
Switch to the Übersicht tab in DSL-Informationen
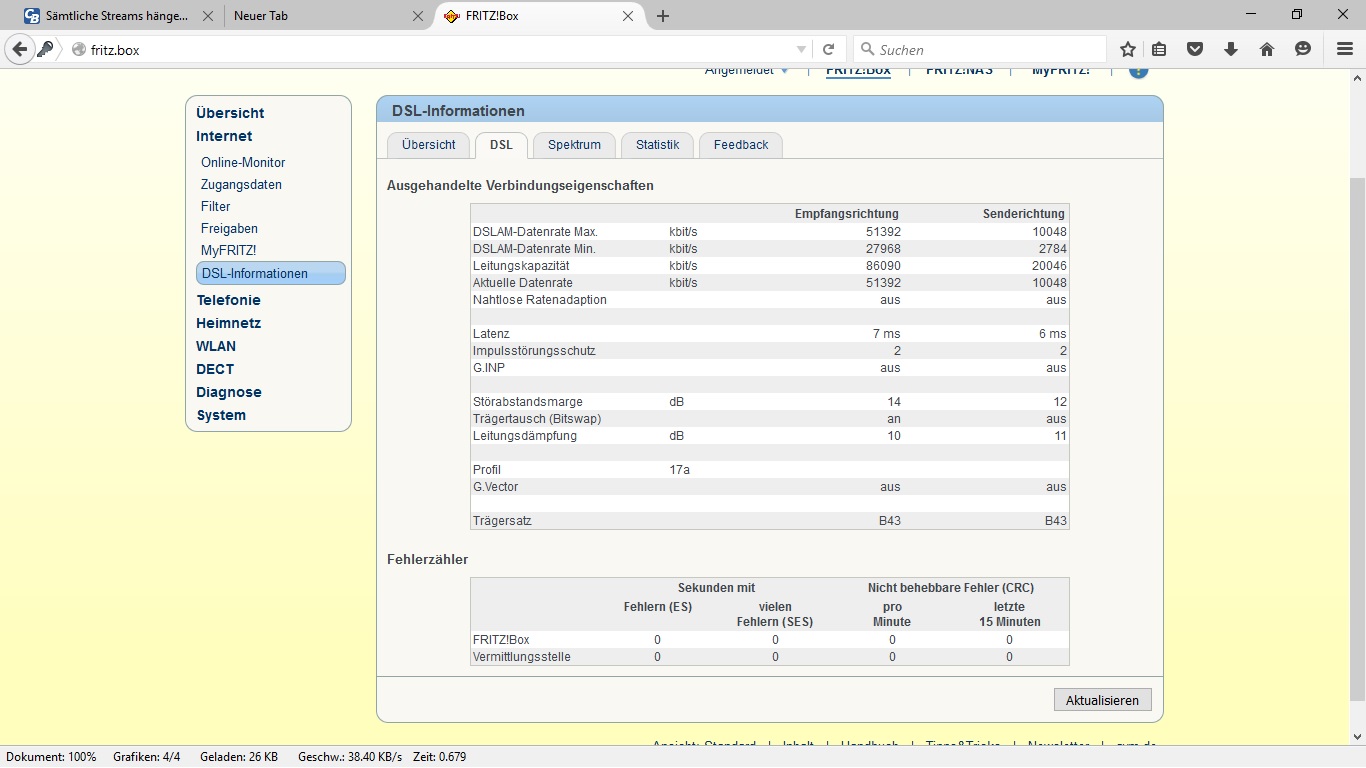[428, 145]
